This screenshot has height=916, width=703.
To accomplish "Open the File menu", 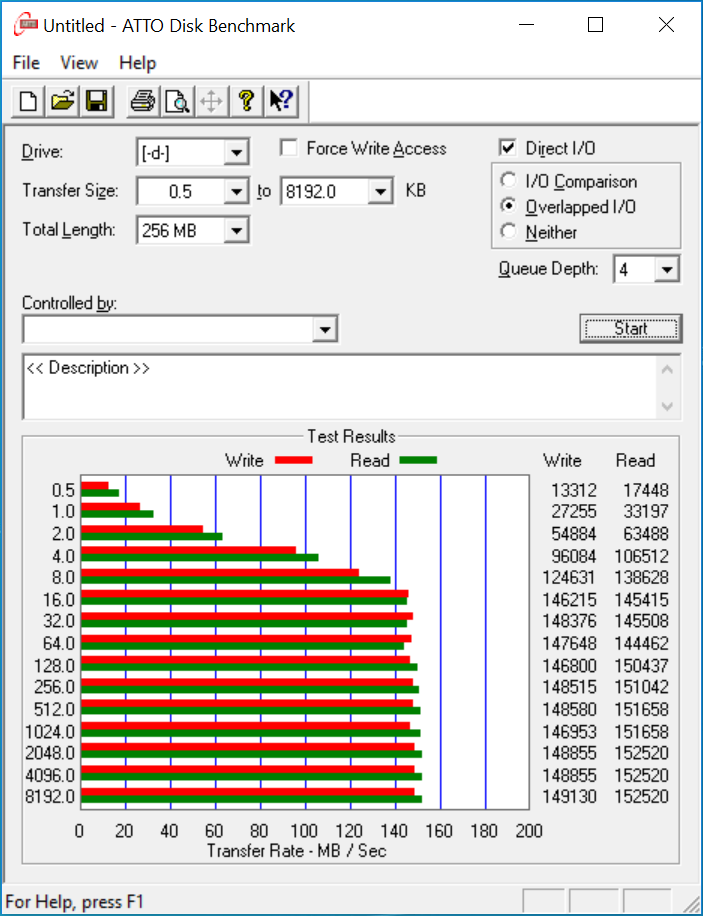I will coord(26,63).
